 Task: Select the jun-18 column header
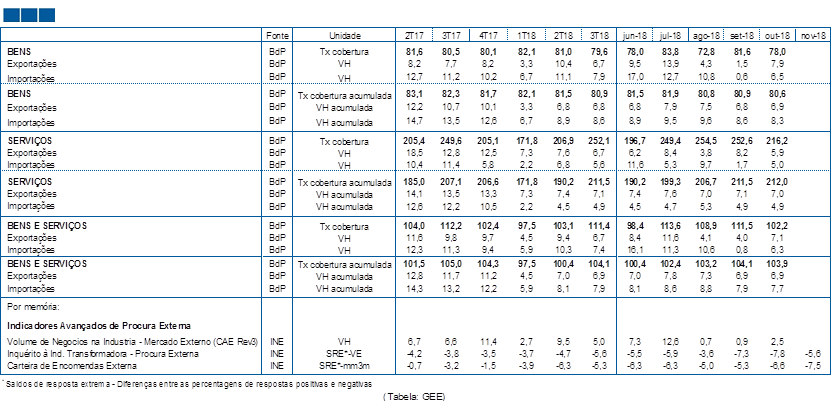point(637,35)
